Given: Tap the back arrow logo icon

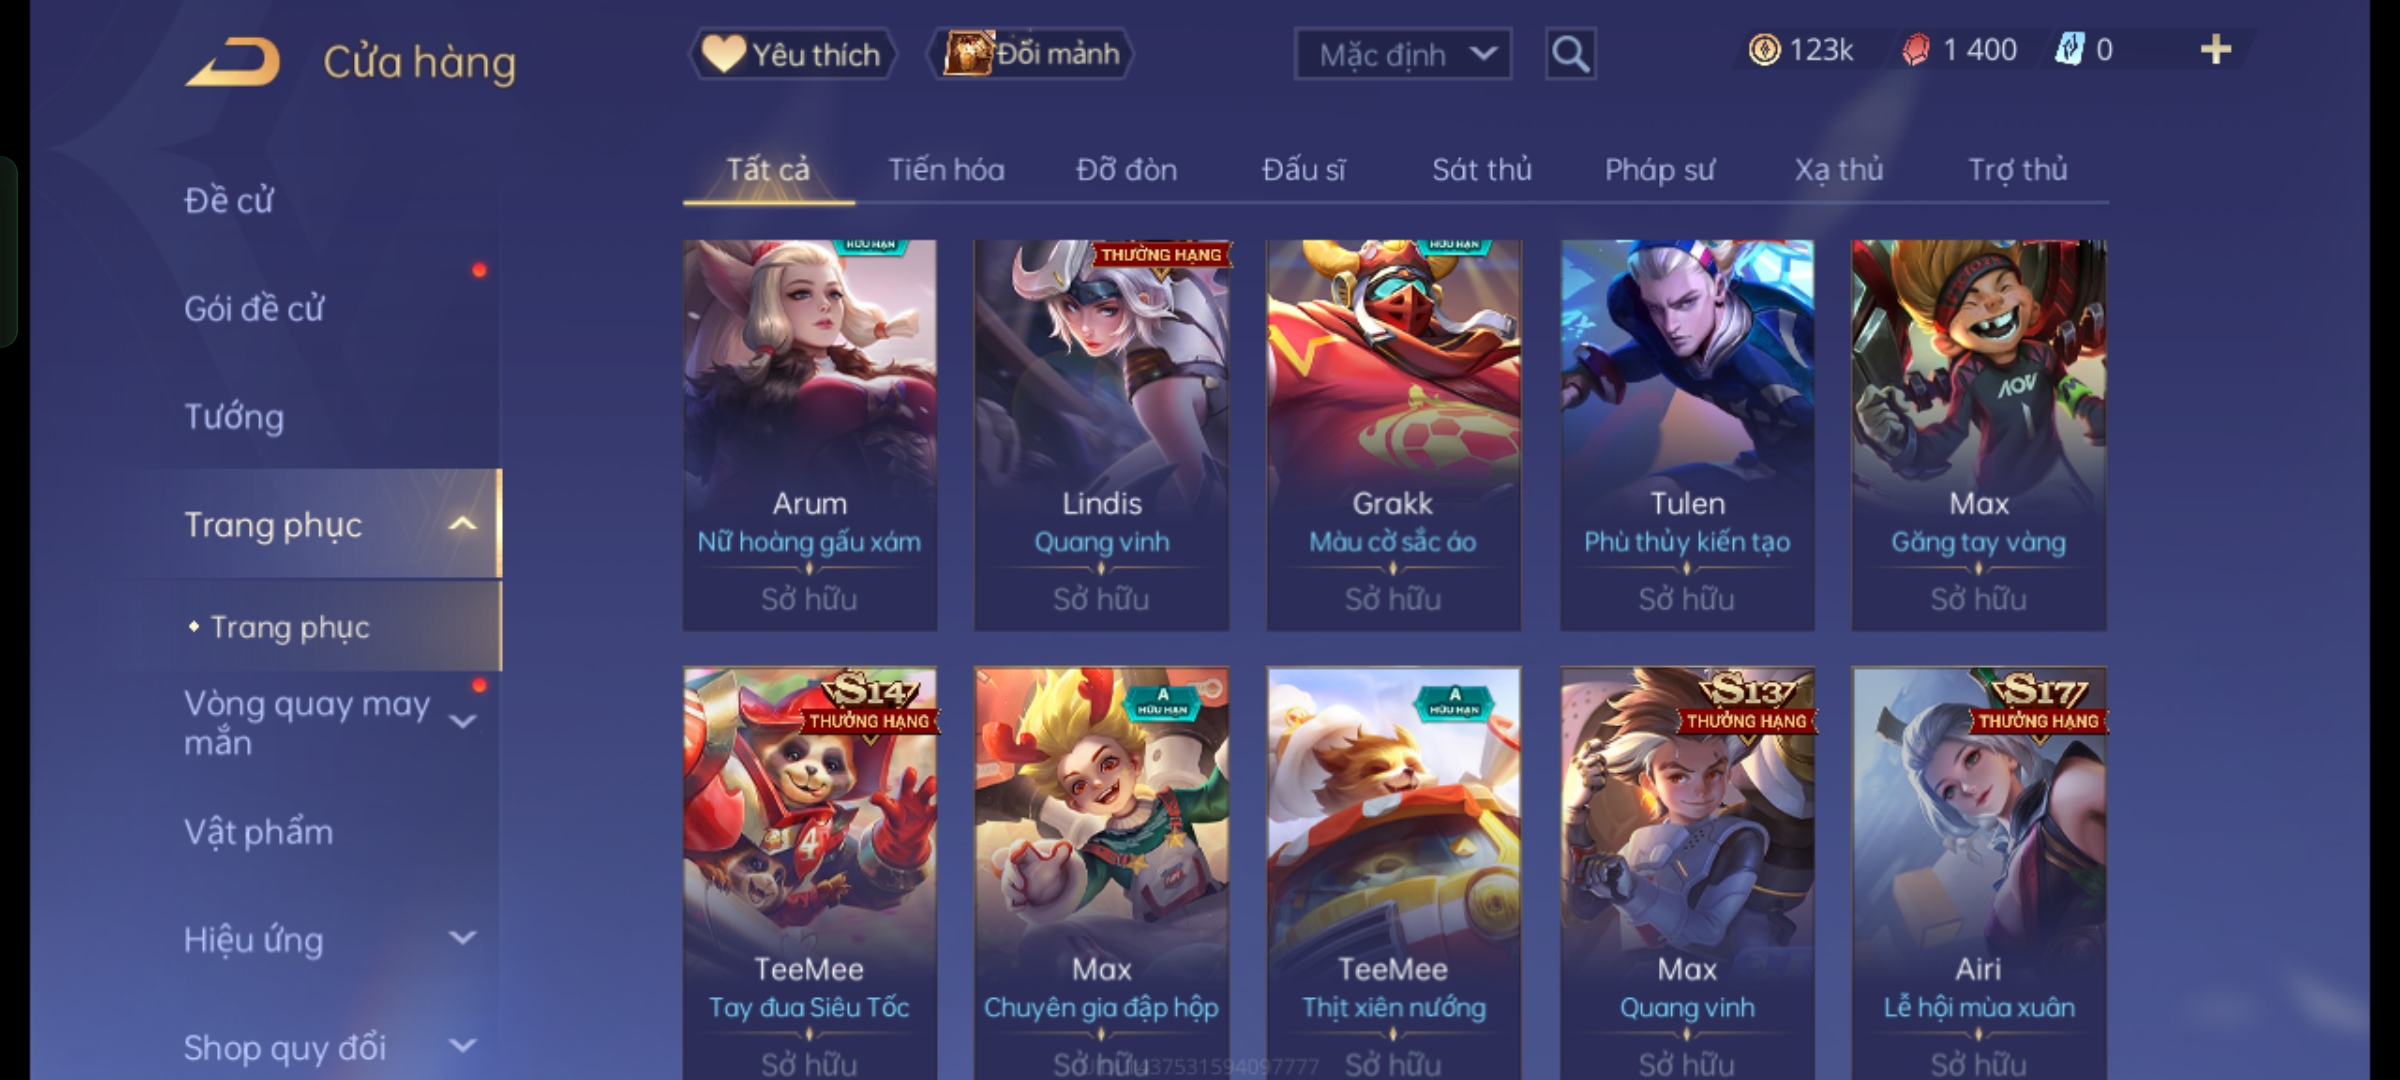Looking at the screenshot, I should 232,62.
